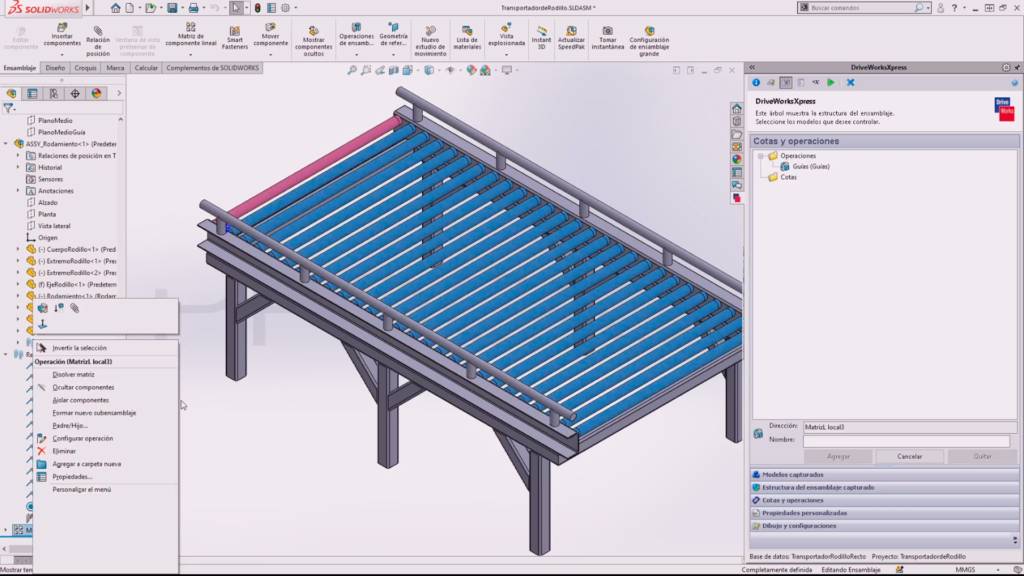Choose Eliminar from context menu

105,451
